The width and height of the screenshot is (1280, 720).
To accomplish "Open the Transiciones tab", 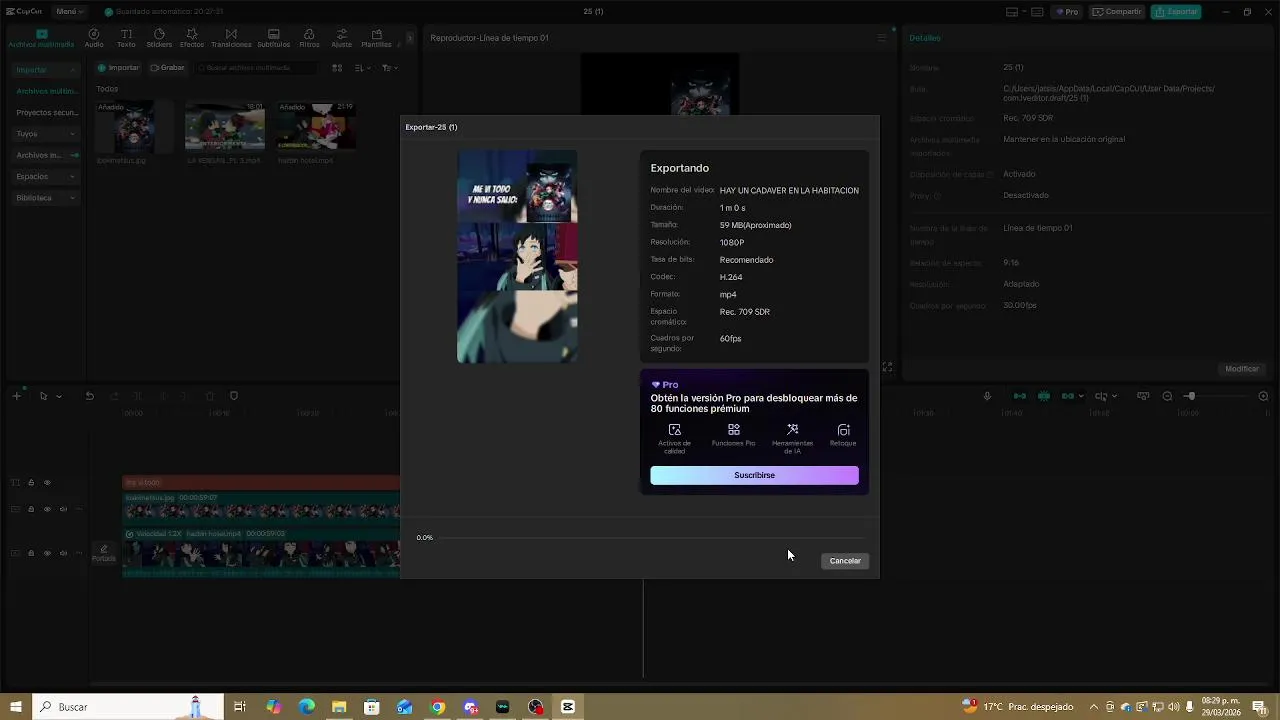I will click(231, 38).
